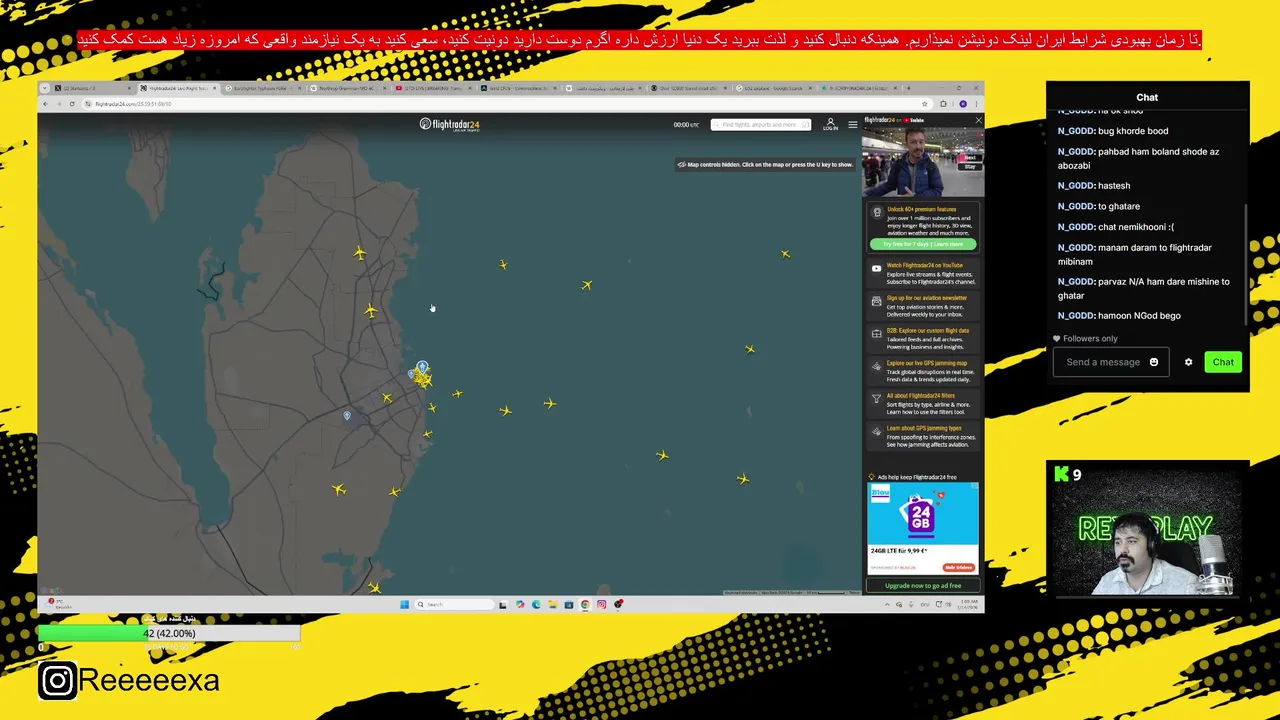This screenshot has width=1280, height=720.
Task: Open the Chrome three-dot menu
Action: click(977, 104)
